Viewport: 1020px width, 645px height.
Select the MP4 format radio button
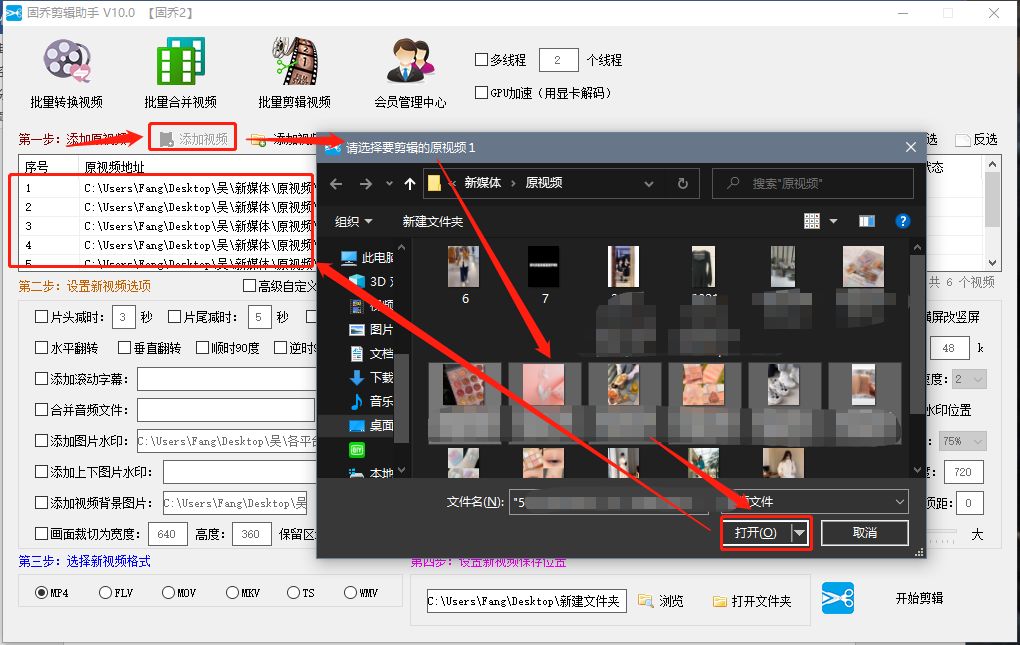[x=42, y=592]
